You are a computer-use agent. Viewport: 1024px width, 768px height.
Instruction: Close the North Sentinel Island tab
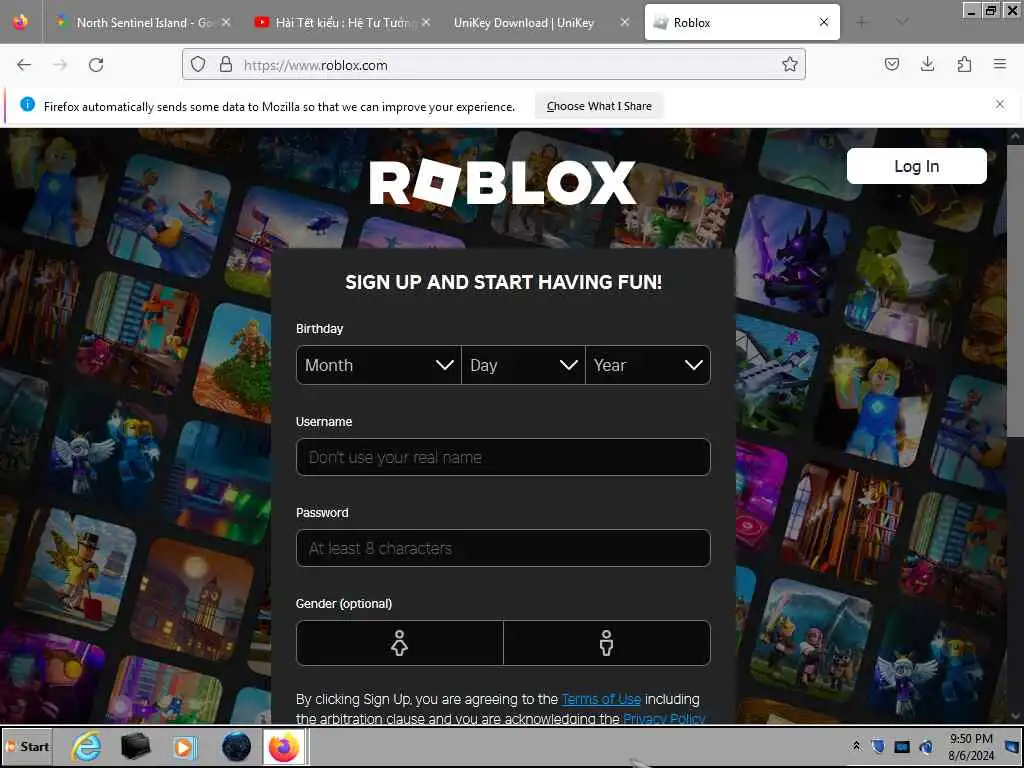coord(226,22)
